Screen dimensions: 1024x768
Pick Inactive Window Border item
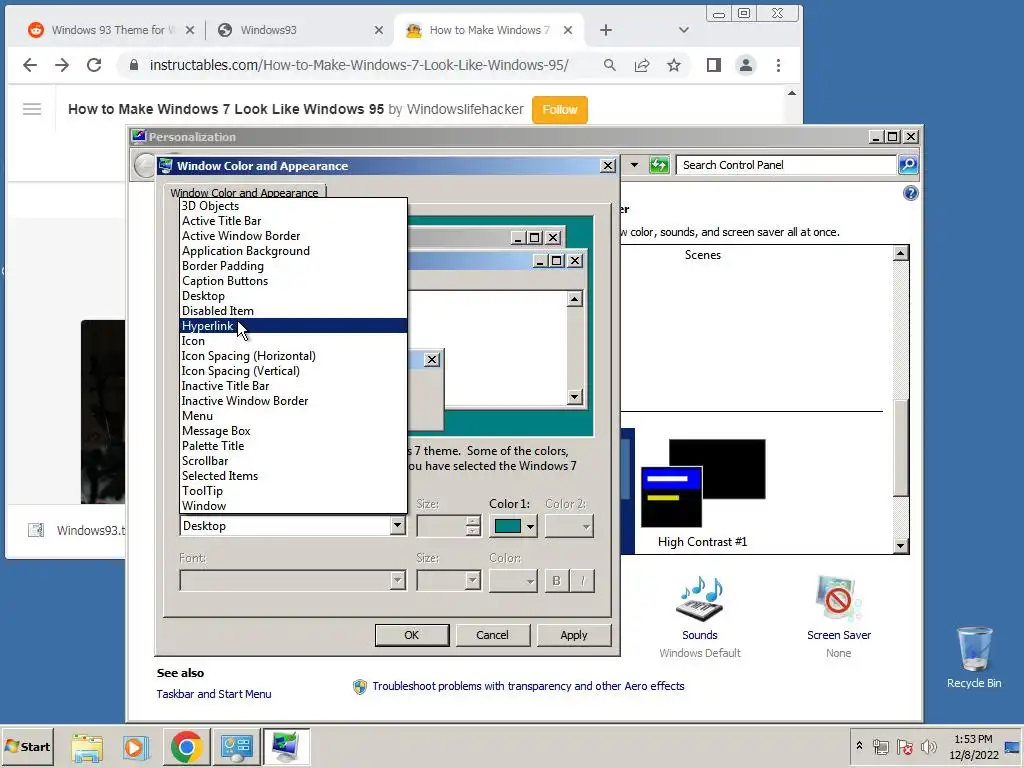click(293, 401)
